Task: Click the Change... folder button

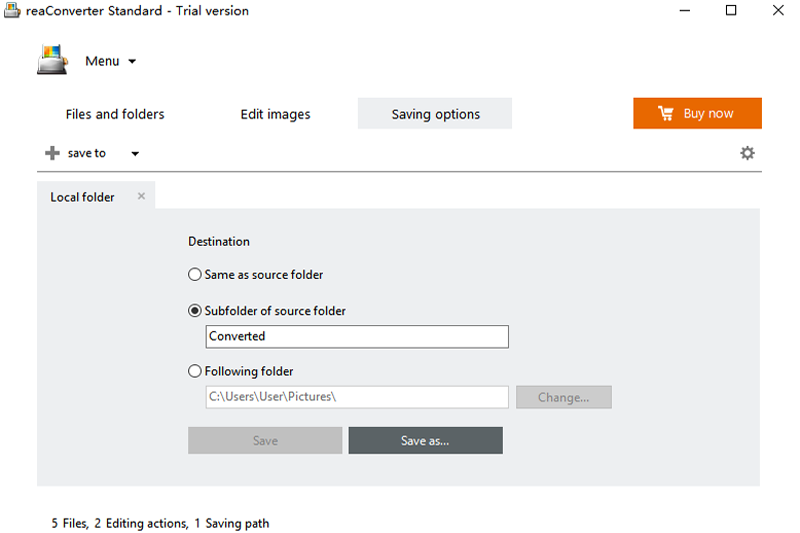Action: (563, 397)
